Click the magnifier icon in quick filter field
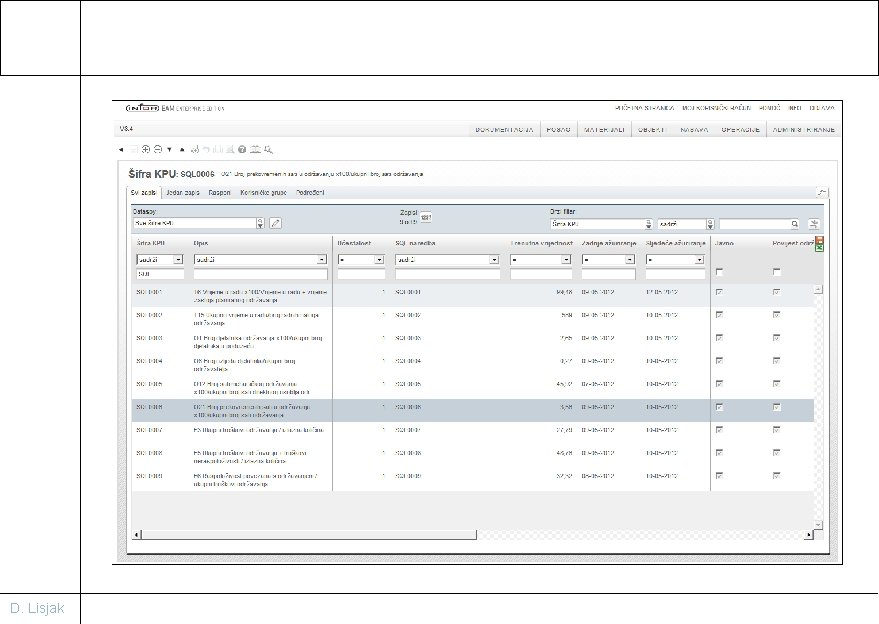Viewport: 879px width, 624px height. [794, 224]
